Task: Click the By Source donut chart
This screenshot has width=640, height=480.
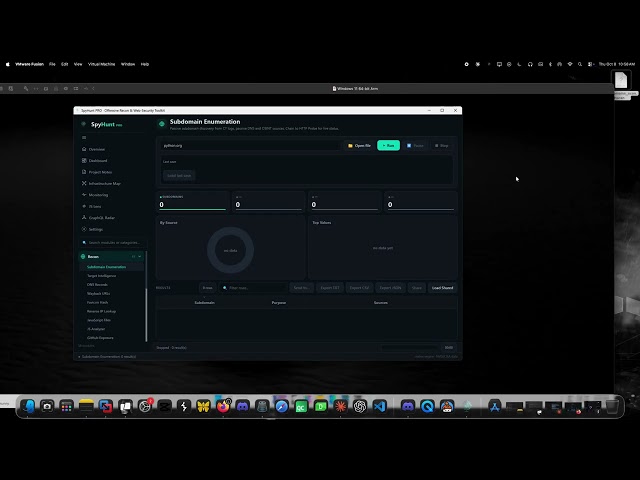Action: click(230, 250)
